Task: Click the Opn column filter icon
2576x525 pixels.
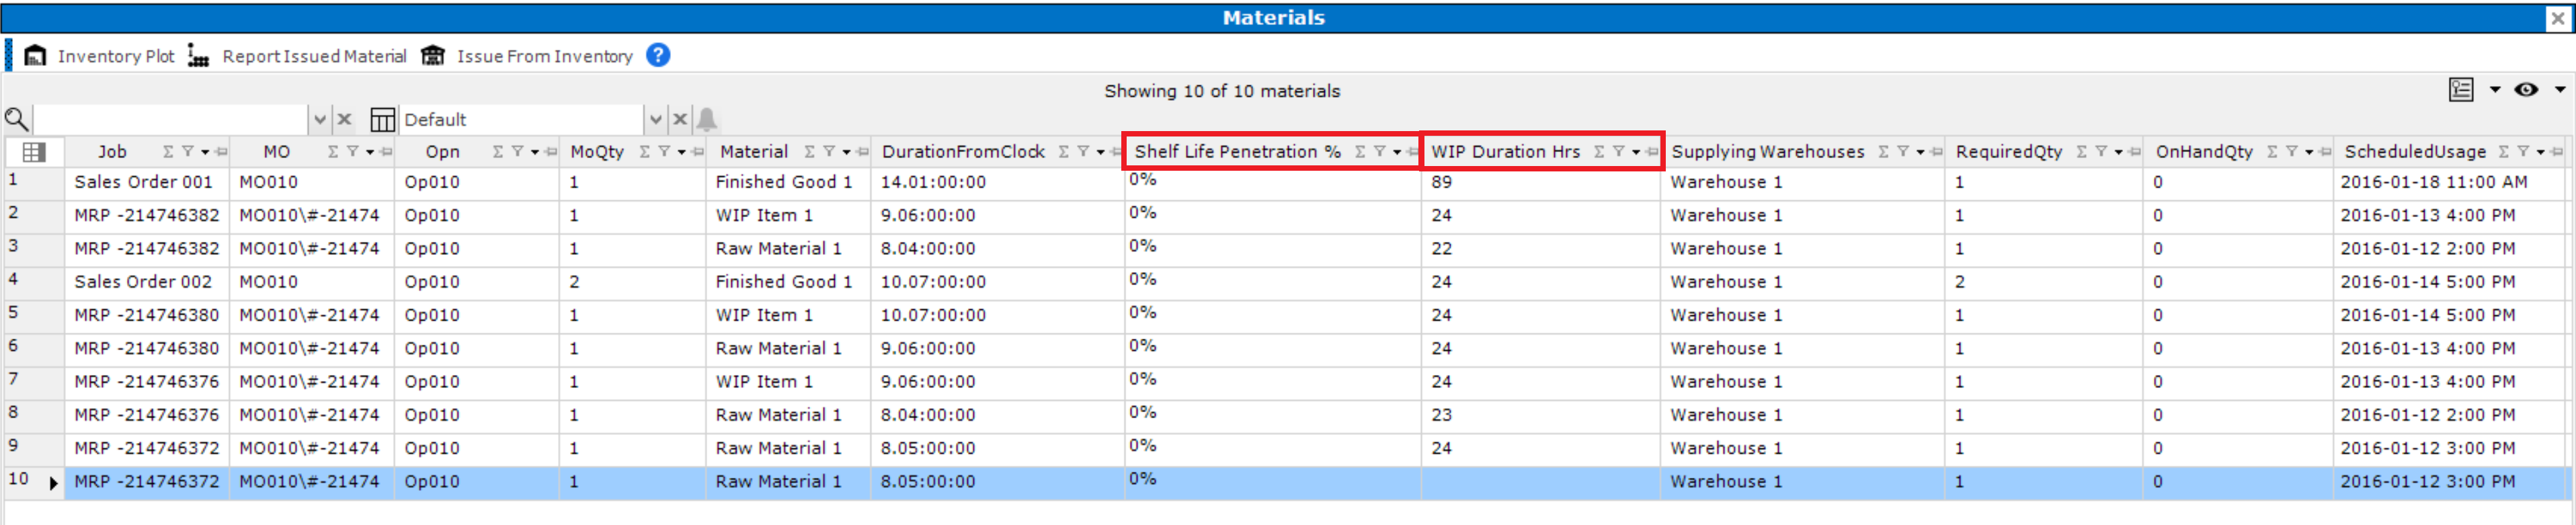Action: coord(517,152)
